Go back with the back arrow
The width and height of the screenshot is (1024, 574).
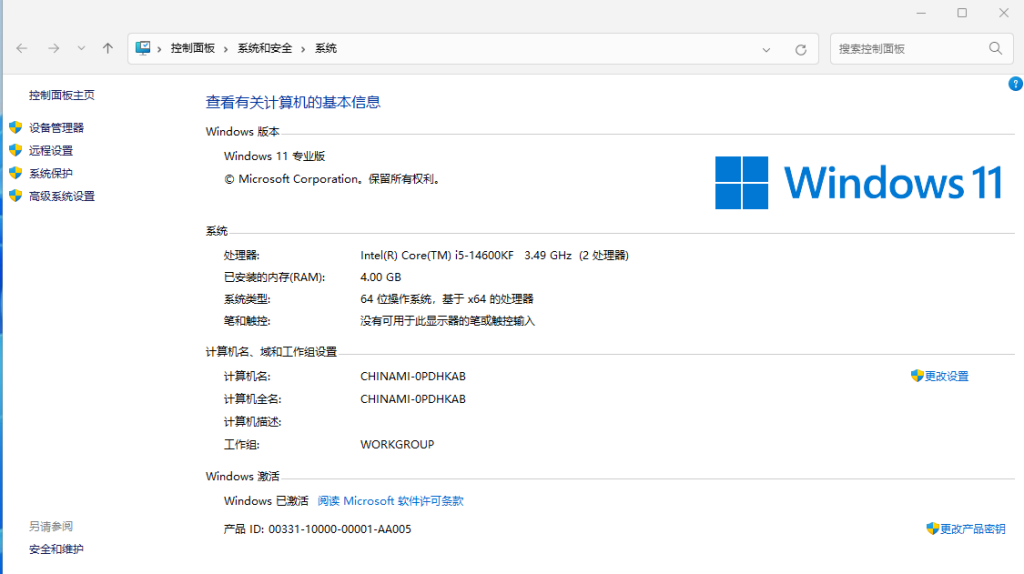pos(22,48)
